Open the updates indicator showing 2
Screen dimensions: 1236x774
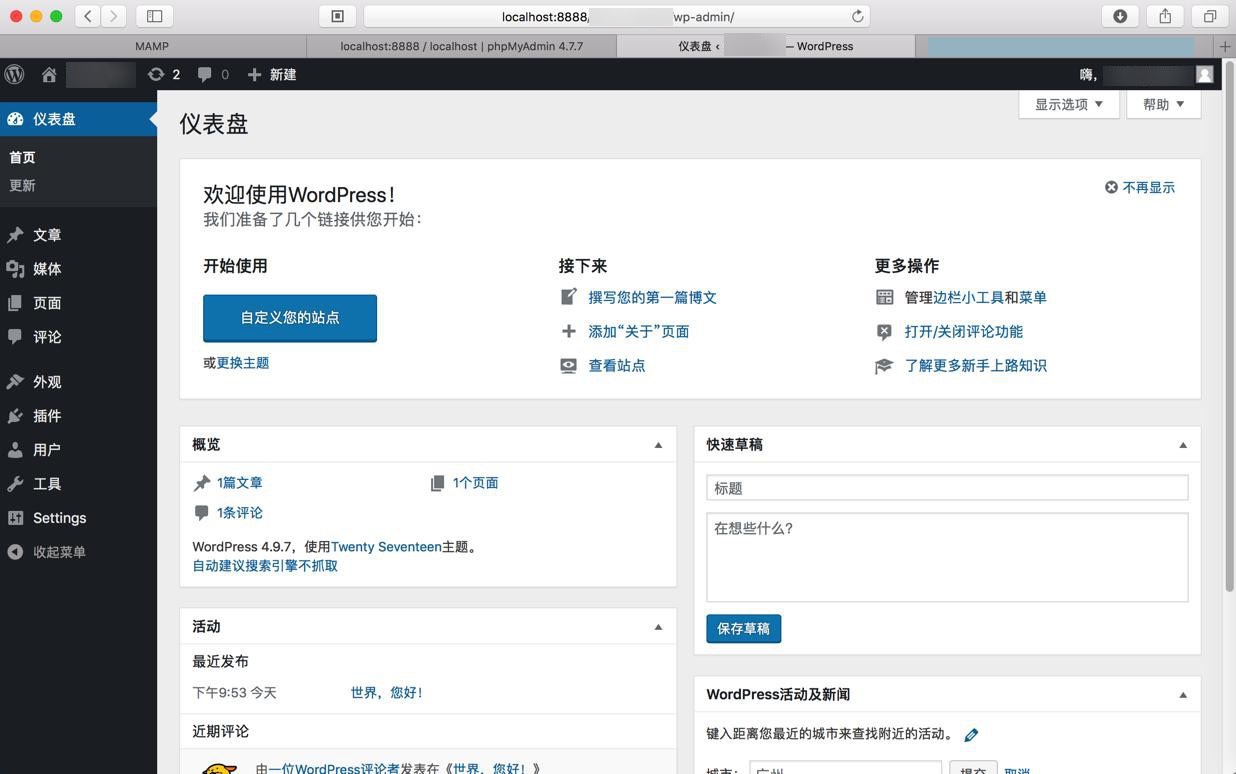[x=164, y=74]
